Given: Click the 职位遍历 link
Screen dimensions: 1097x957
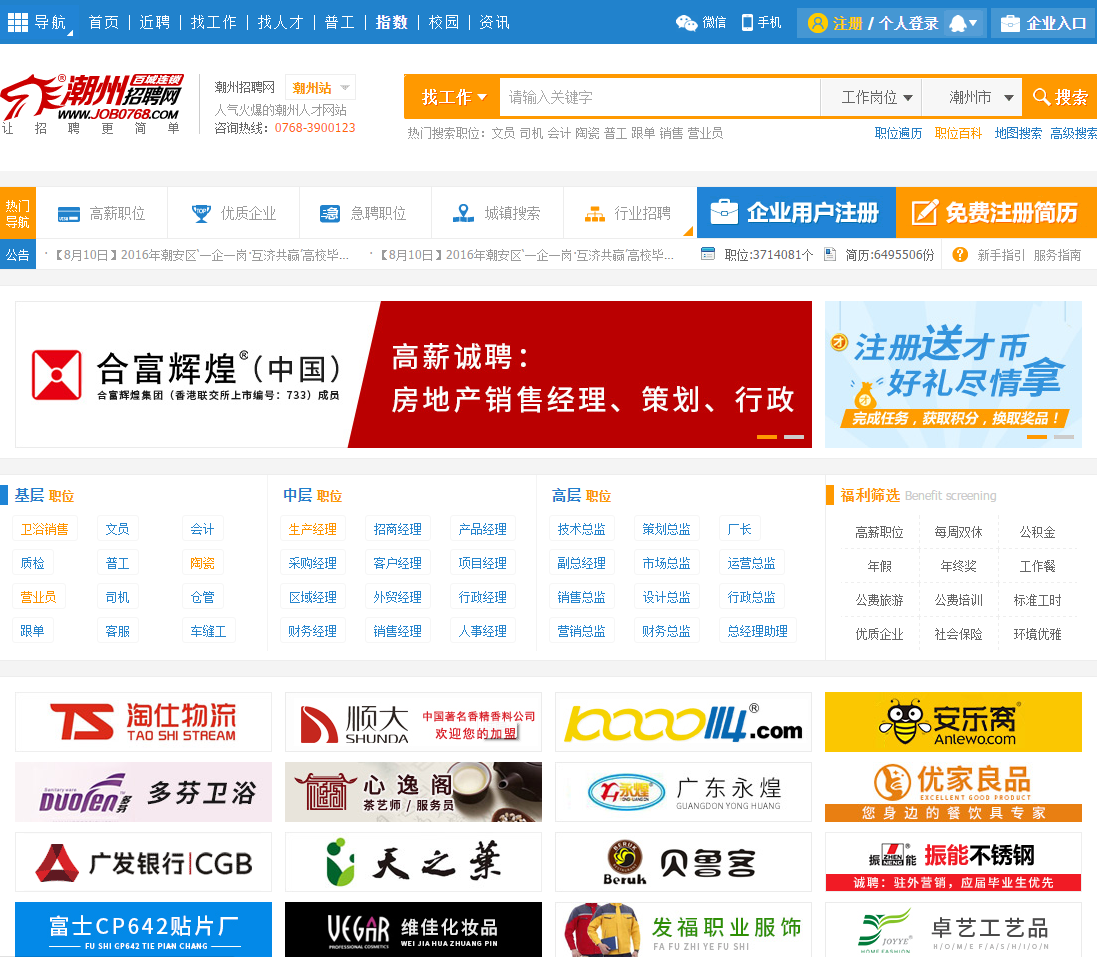Looking at the screenshot, I should (898, 133).
